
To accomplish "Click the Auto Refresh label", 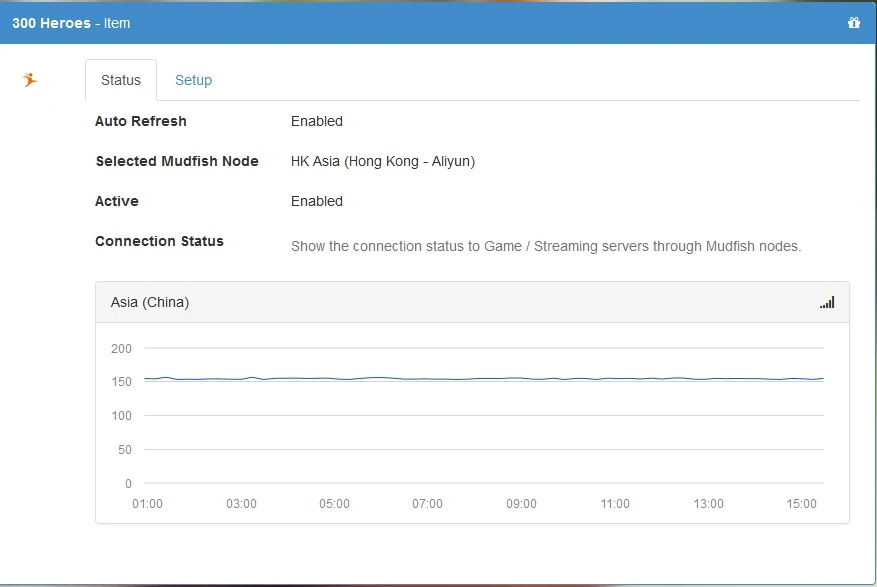I will coord(141,121).
